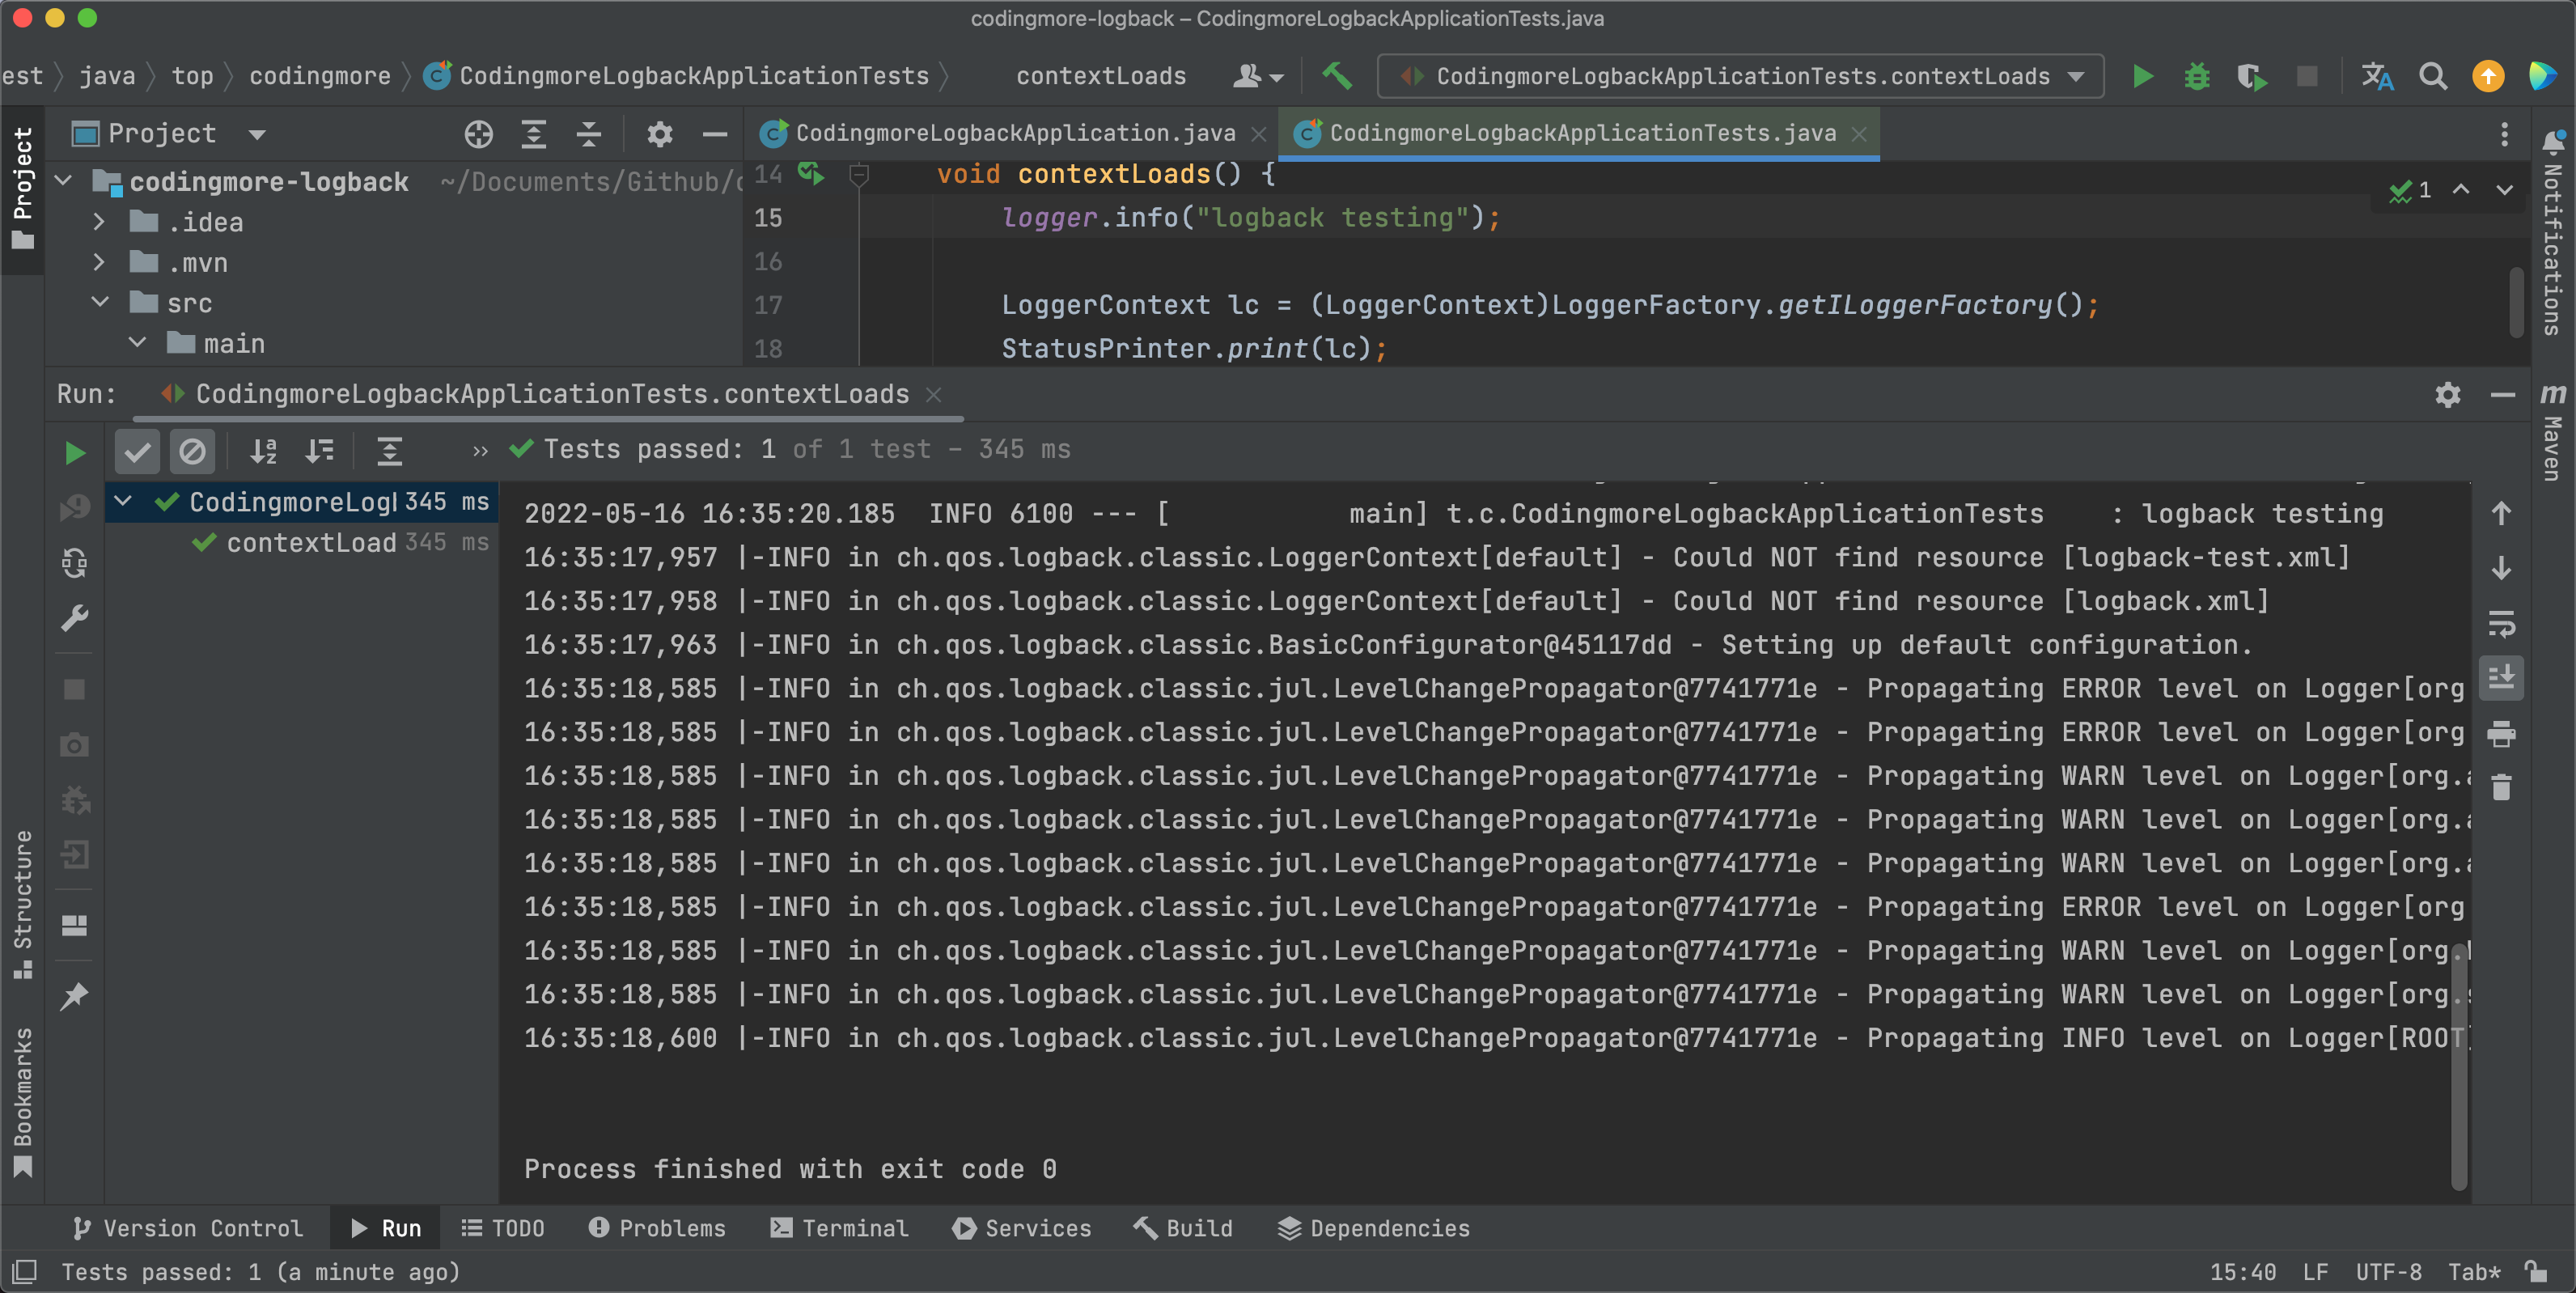Image resolution: width=2576 pixels, height=1293 pixels.
Task: Open Problems tool window
Action: click(x=657, y=1228)
